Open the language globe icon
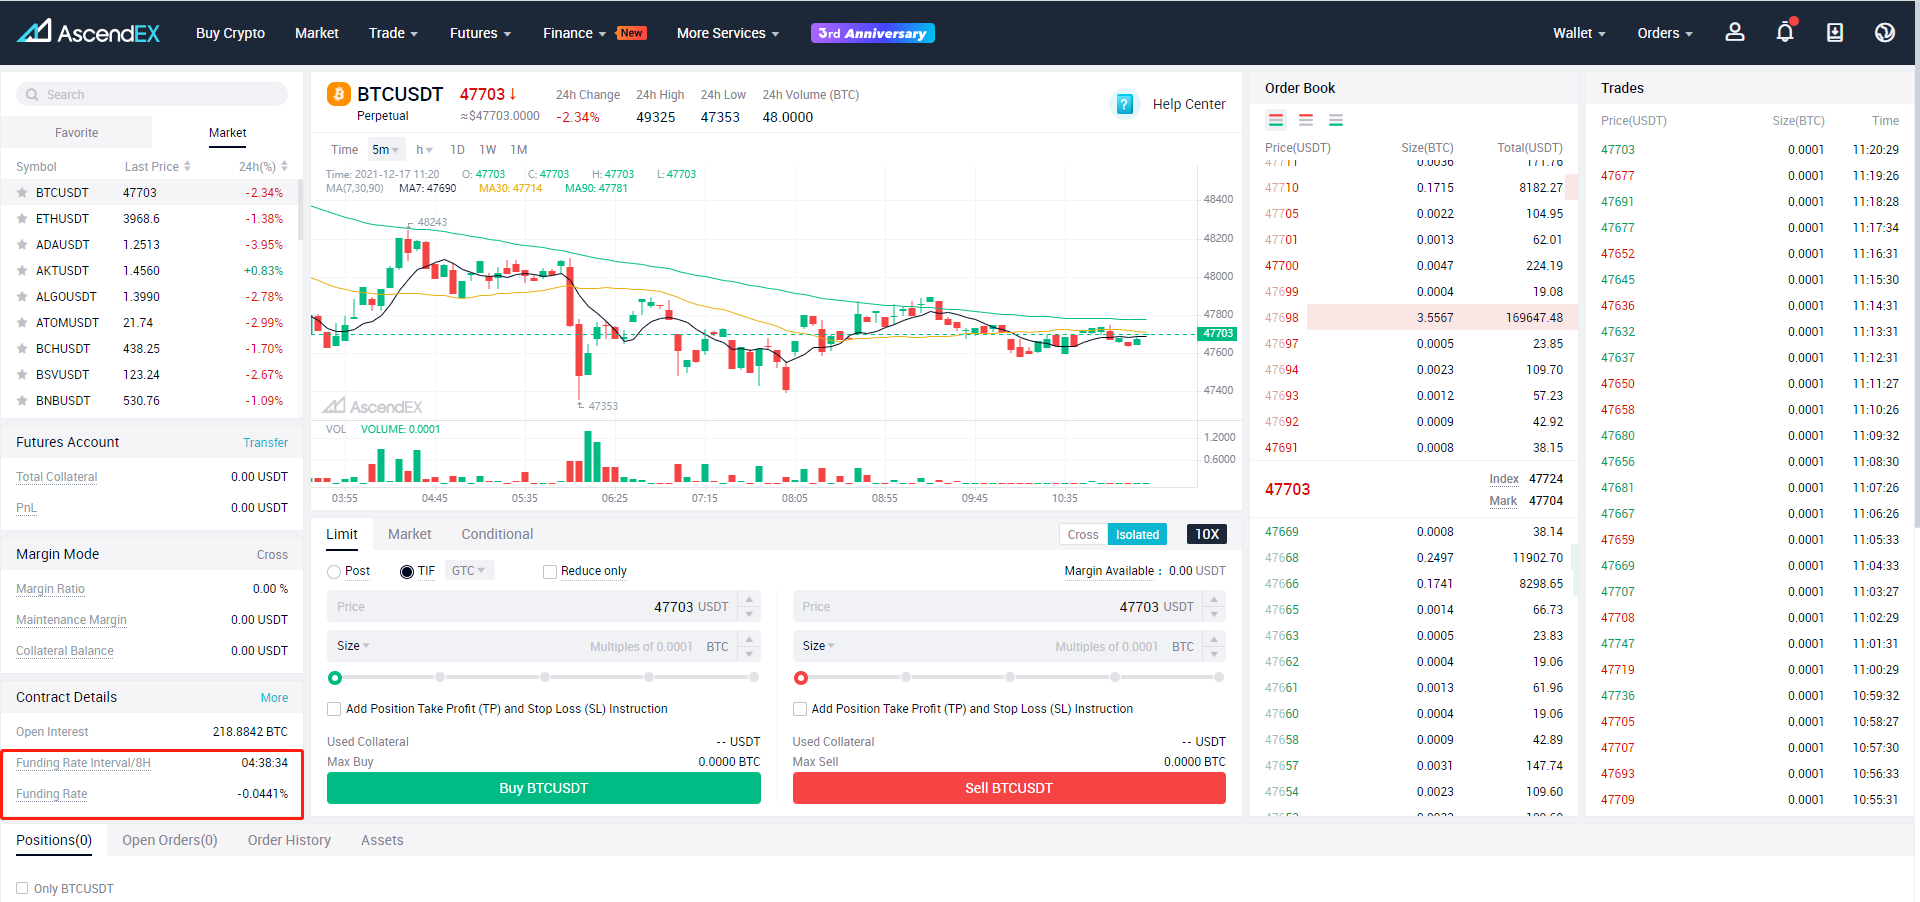Viewport: 1920px width, 902px height. [1885, 33]
